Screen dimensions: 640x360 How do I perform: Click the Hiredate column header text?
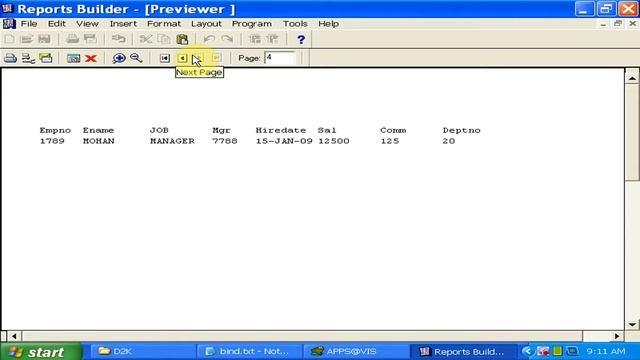[281, 130]
